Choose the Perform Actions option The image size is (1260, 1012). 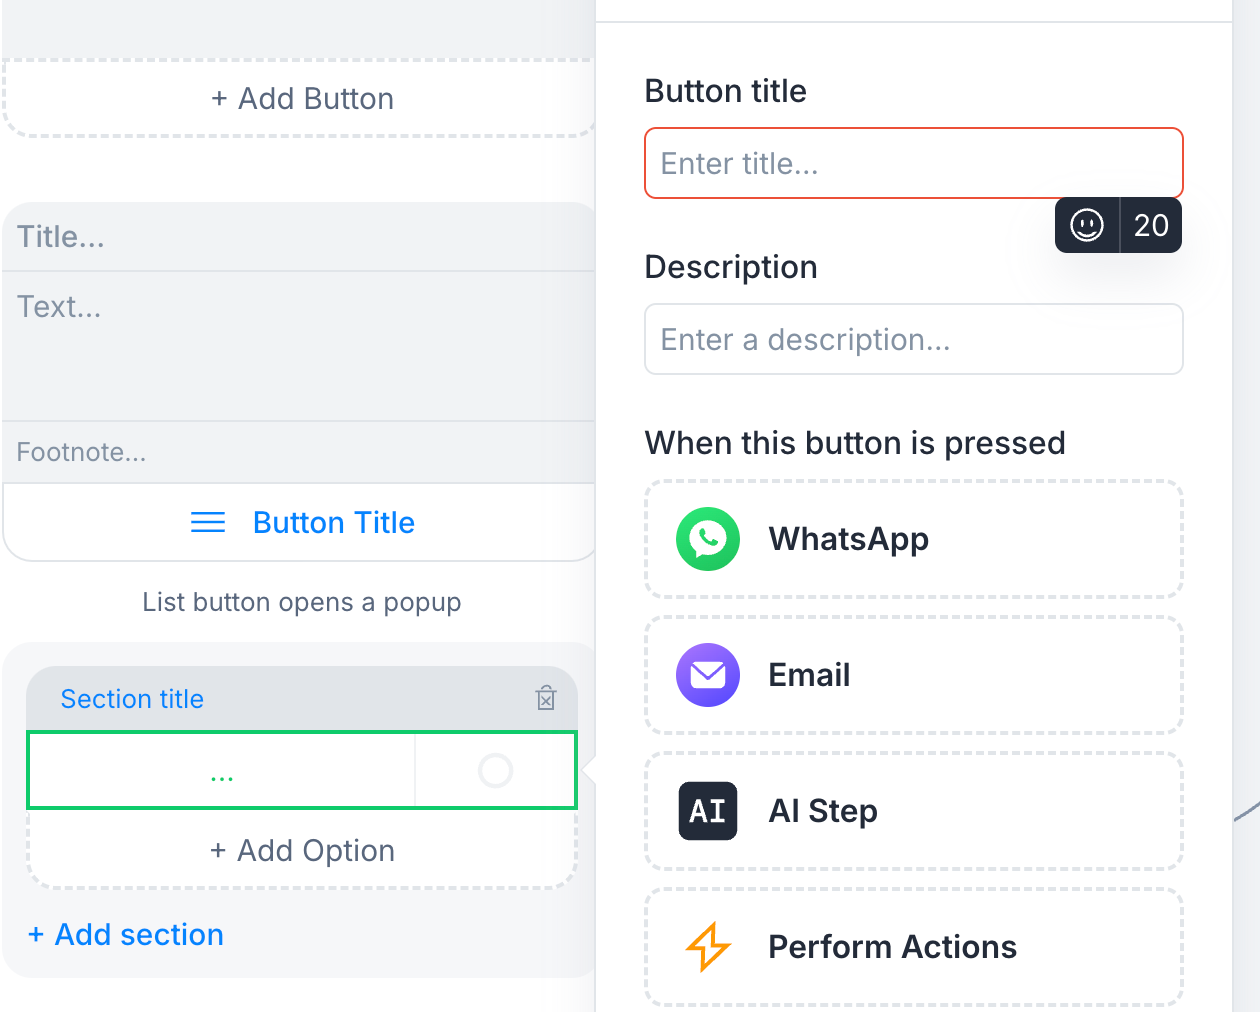tap(914, 947)
